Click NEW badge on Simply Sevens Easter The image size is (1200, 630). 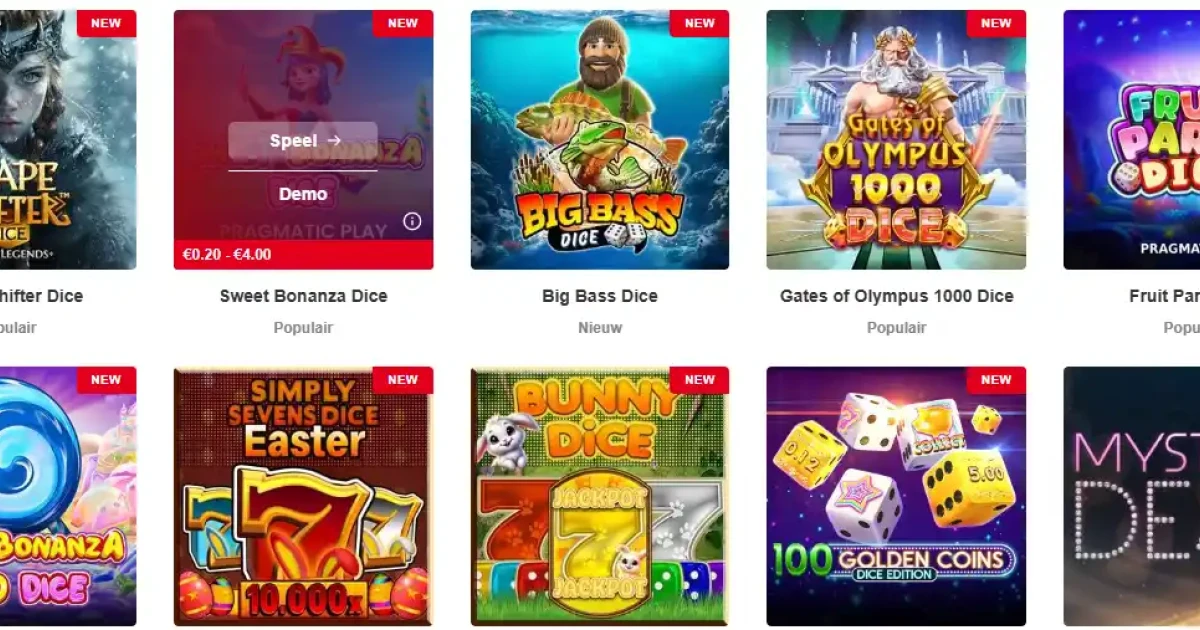tap(403, 380)
